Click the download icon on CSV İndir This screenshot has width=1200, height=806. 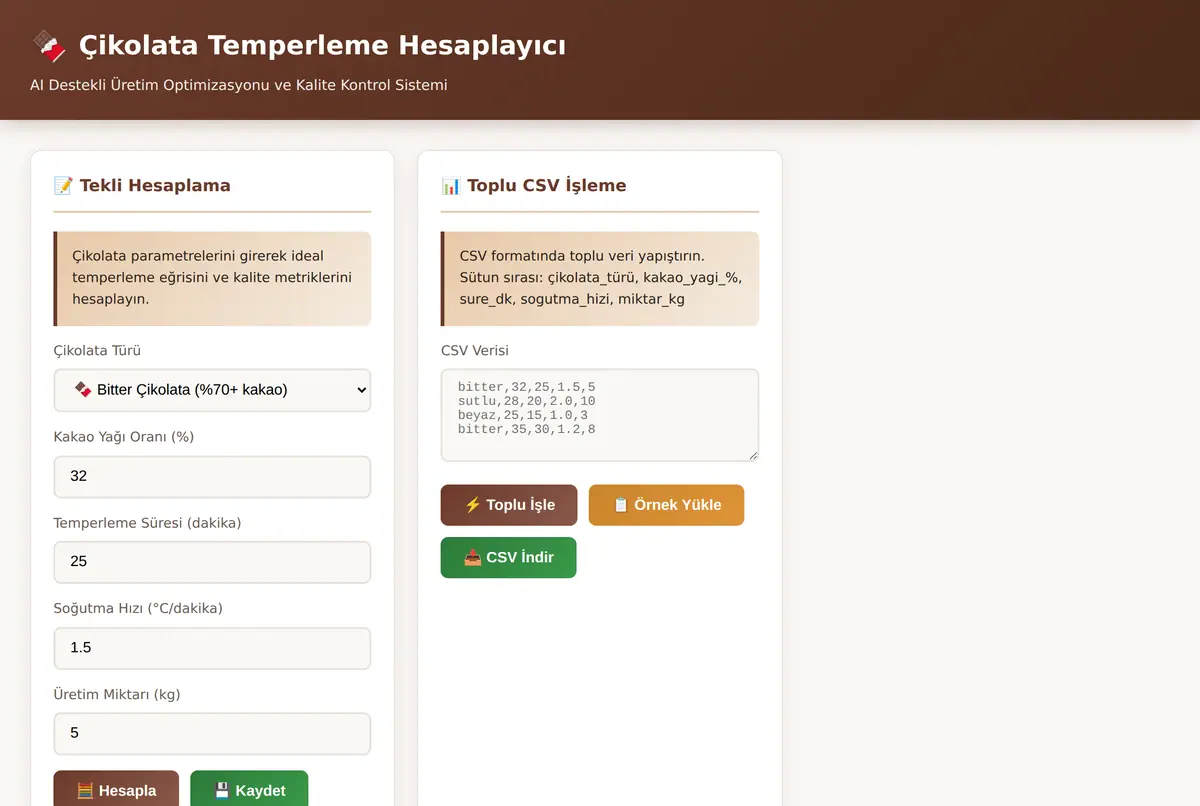coord(473,557)
